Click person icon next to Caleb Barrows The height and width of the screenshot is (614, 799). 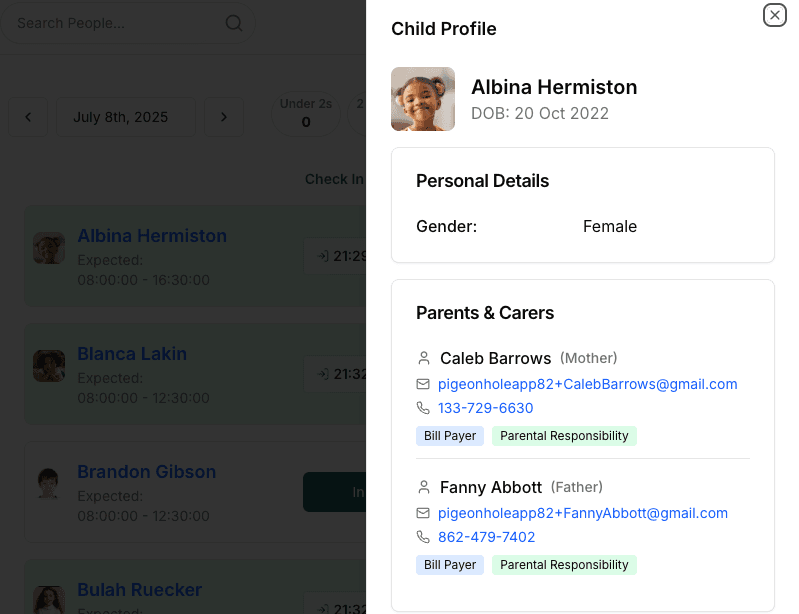pyautogui.click(x=423, y=358)
